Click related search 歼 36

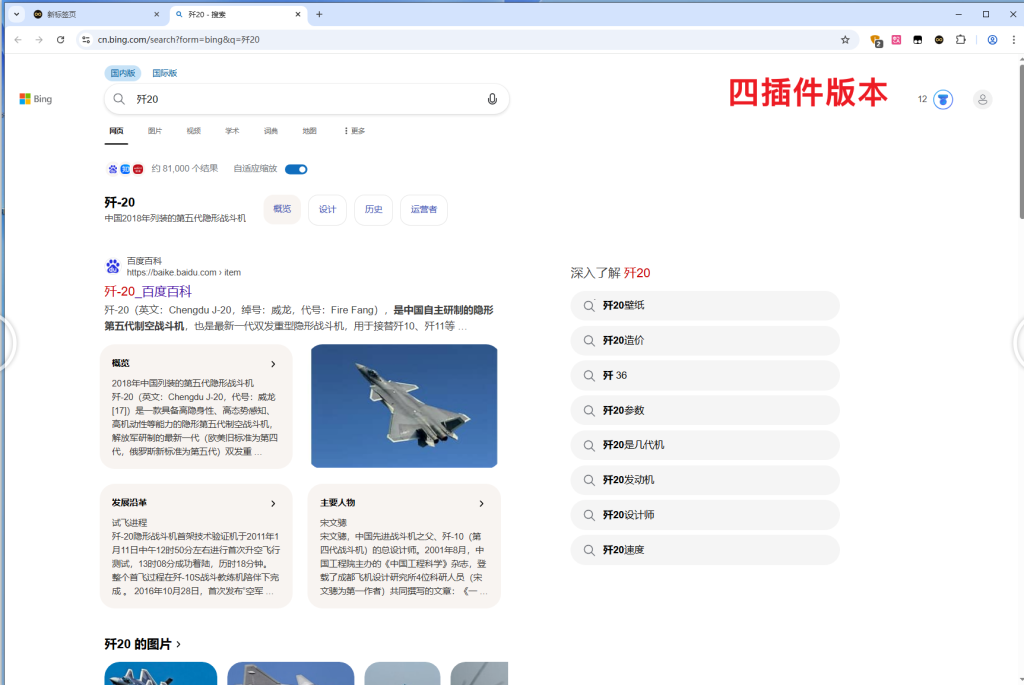(705, 375)
